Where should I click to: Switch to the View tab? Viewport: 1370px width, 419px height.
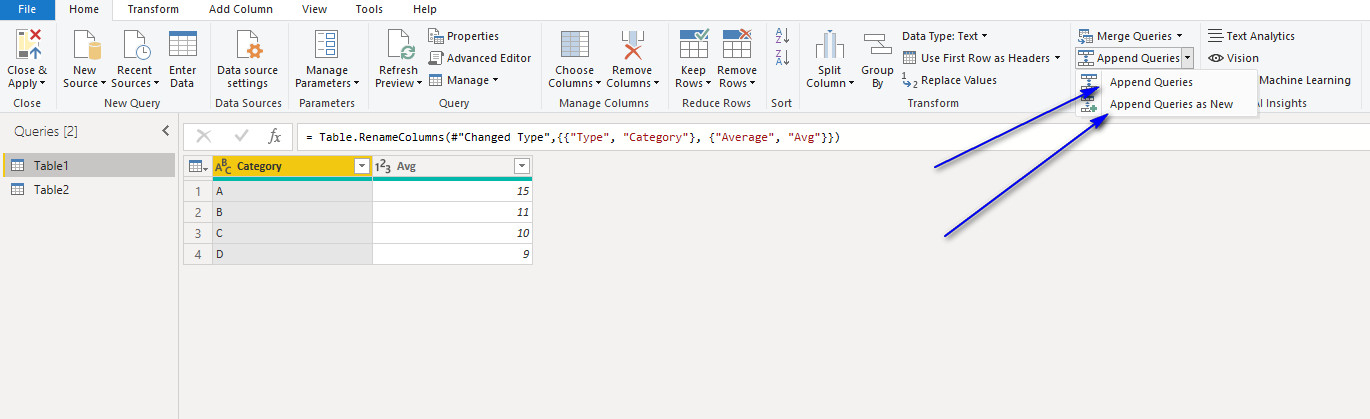point(314,9)
